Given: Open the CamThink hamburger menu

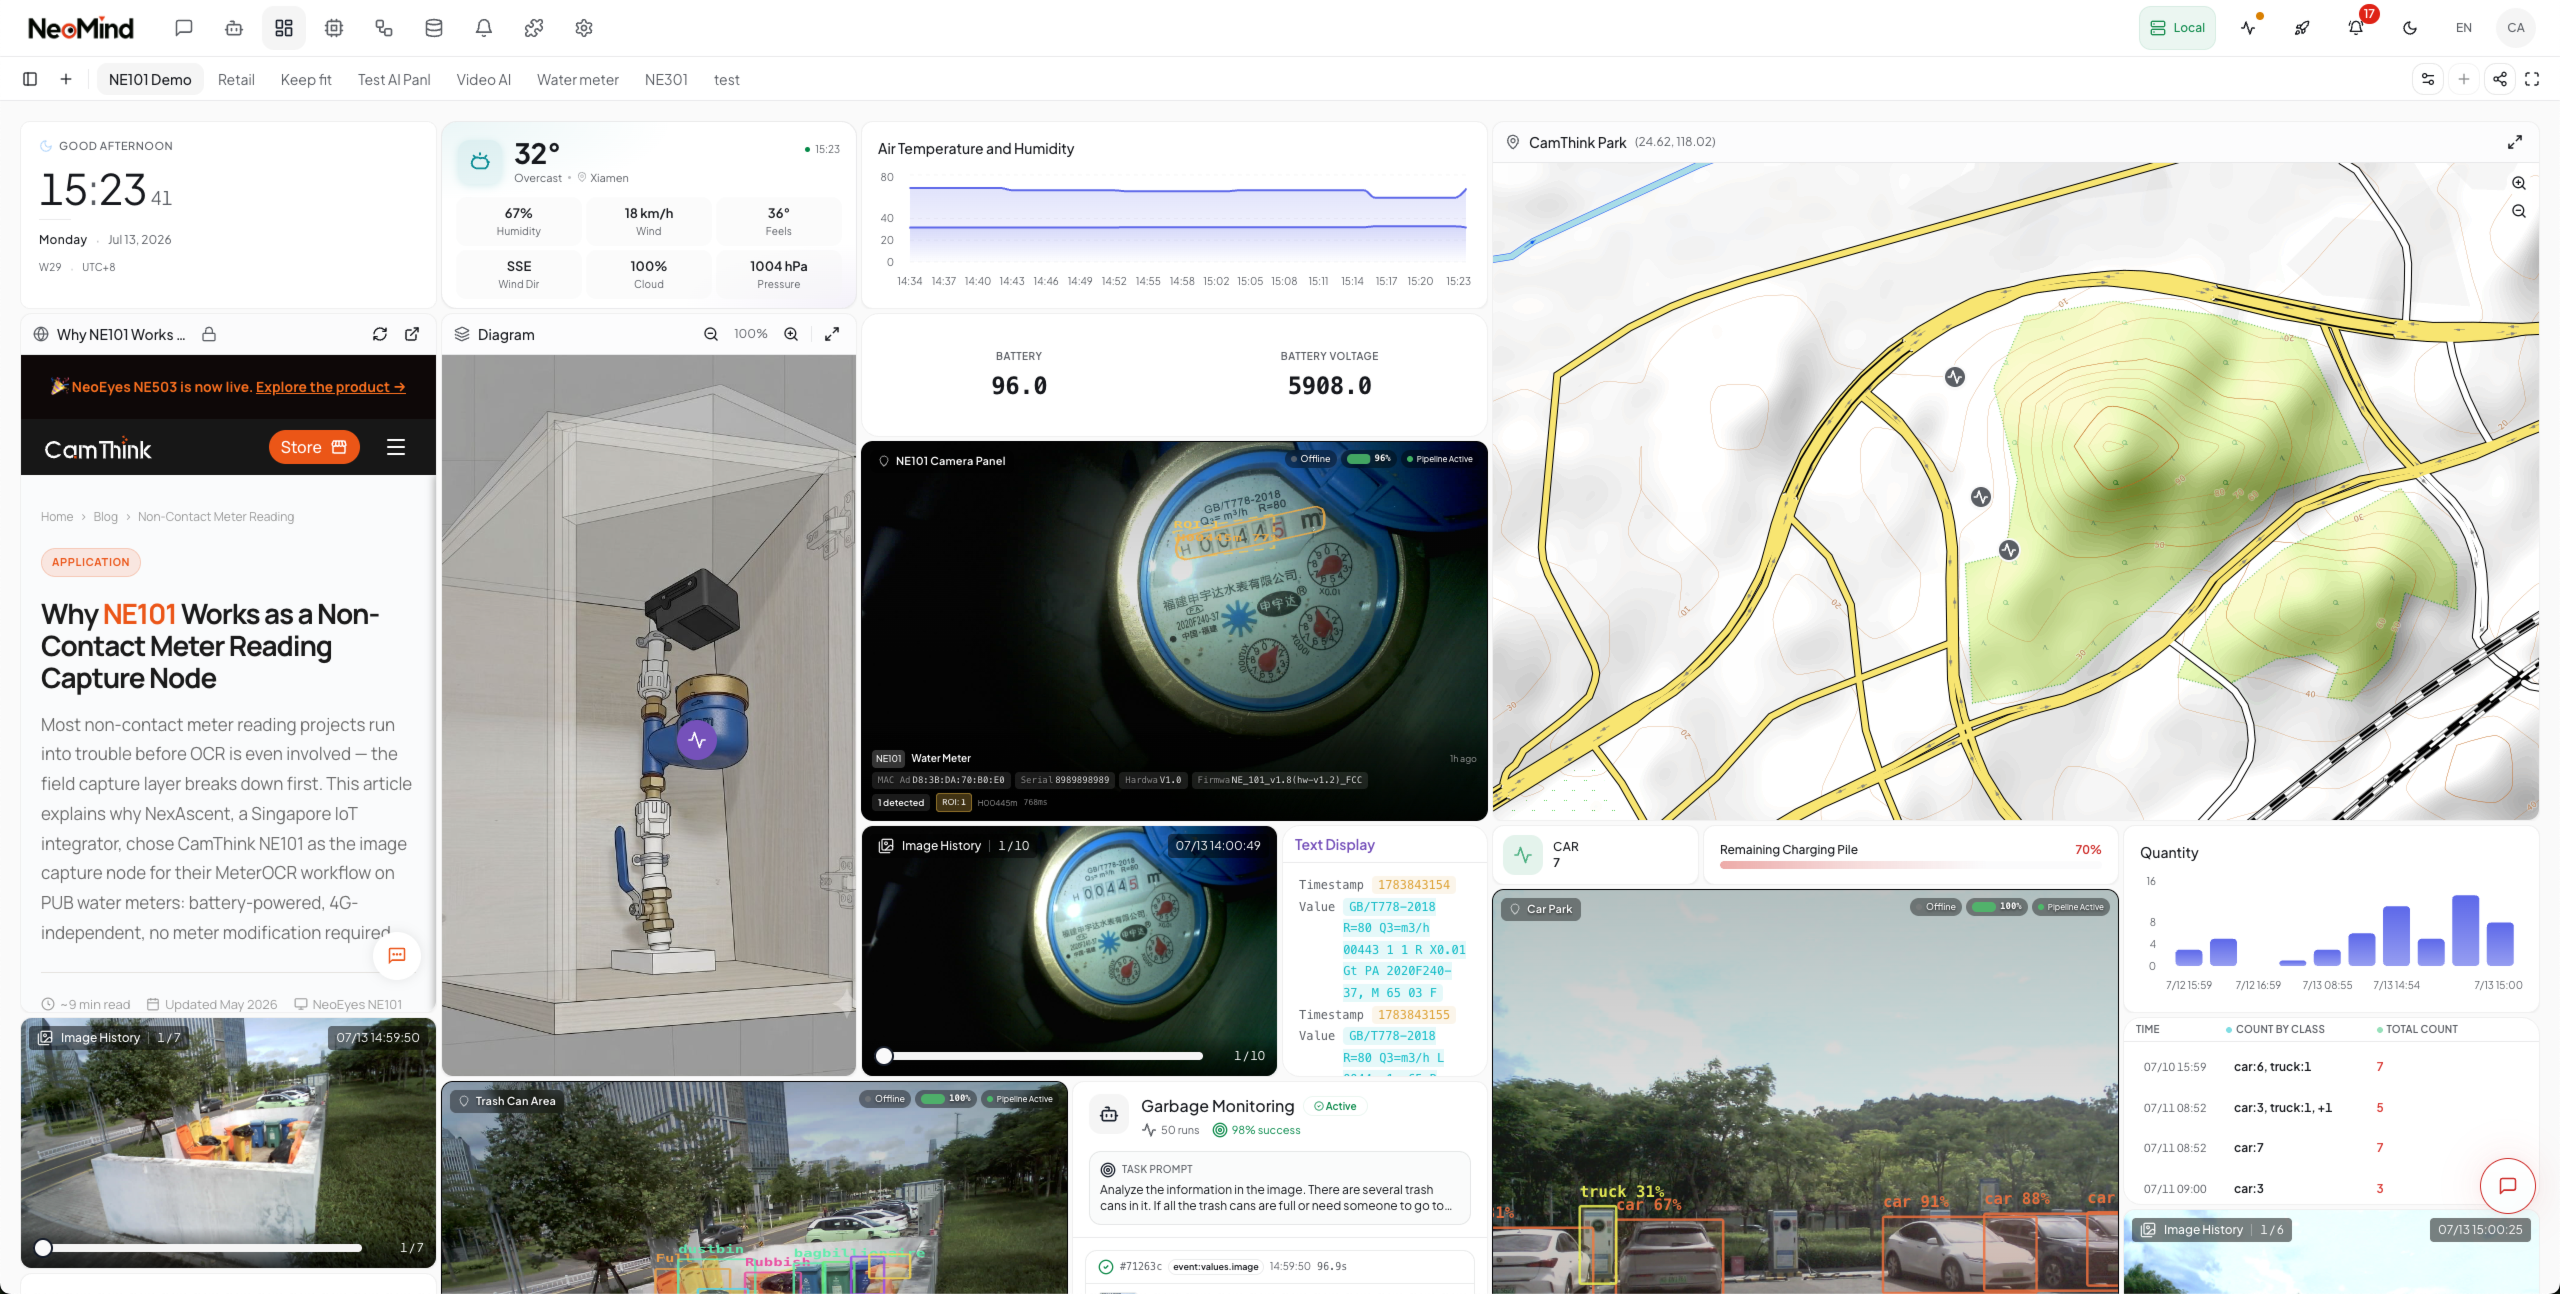Looking at the screenshot, I should pyautogui.click(x=396, y=447).
